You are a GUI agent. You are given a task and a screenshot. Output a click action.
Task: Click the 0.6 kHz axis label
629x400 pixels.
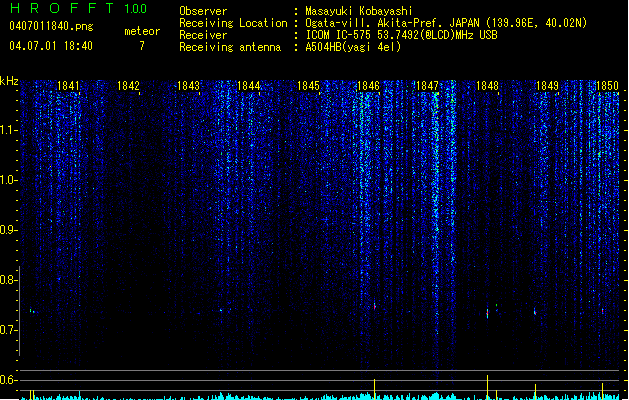tap(8, 380)
